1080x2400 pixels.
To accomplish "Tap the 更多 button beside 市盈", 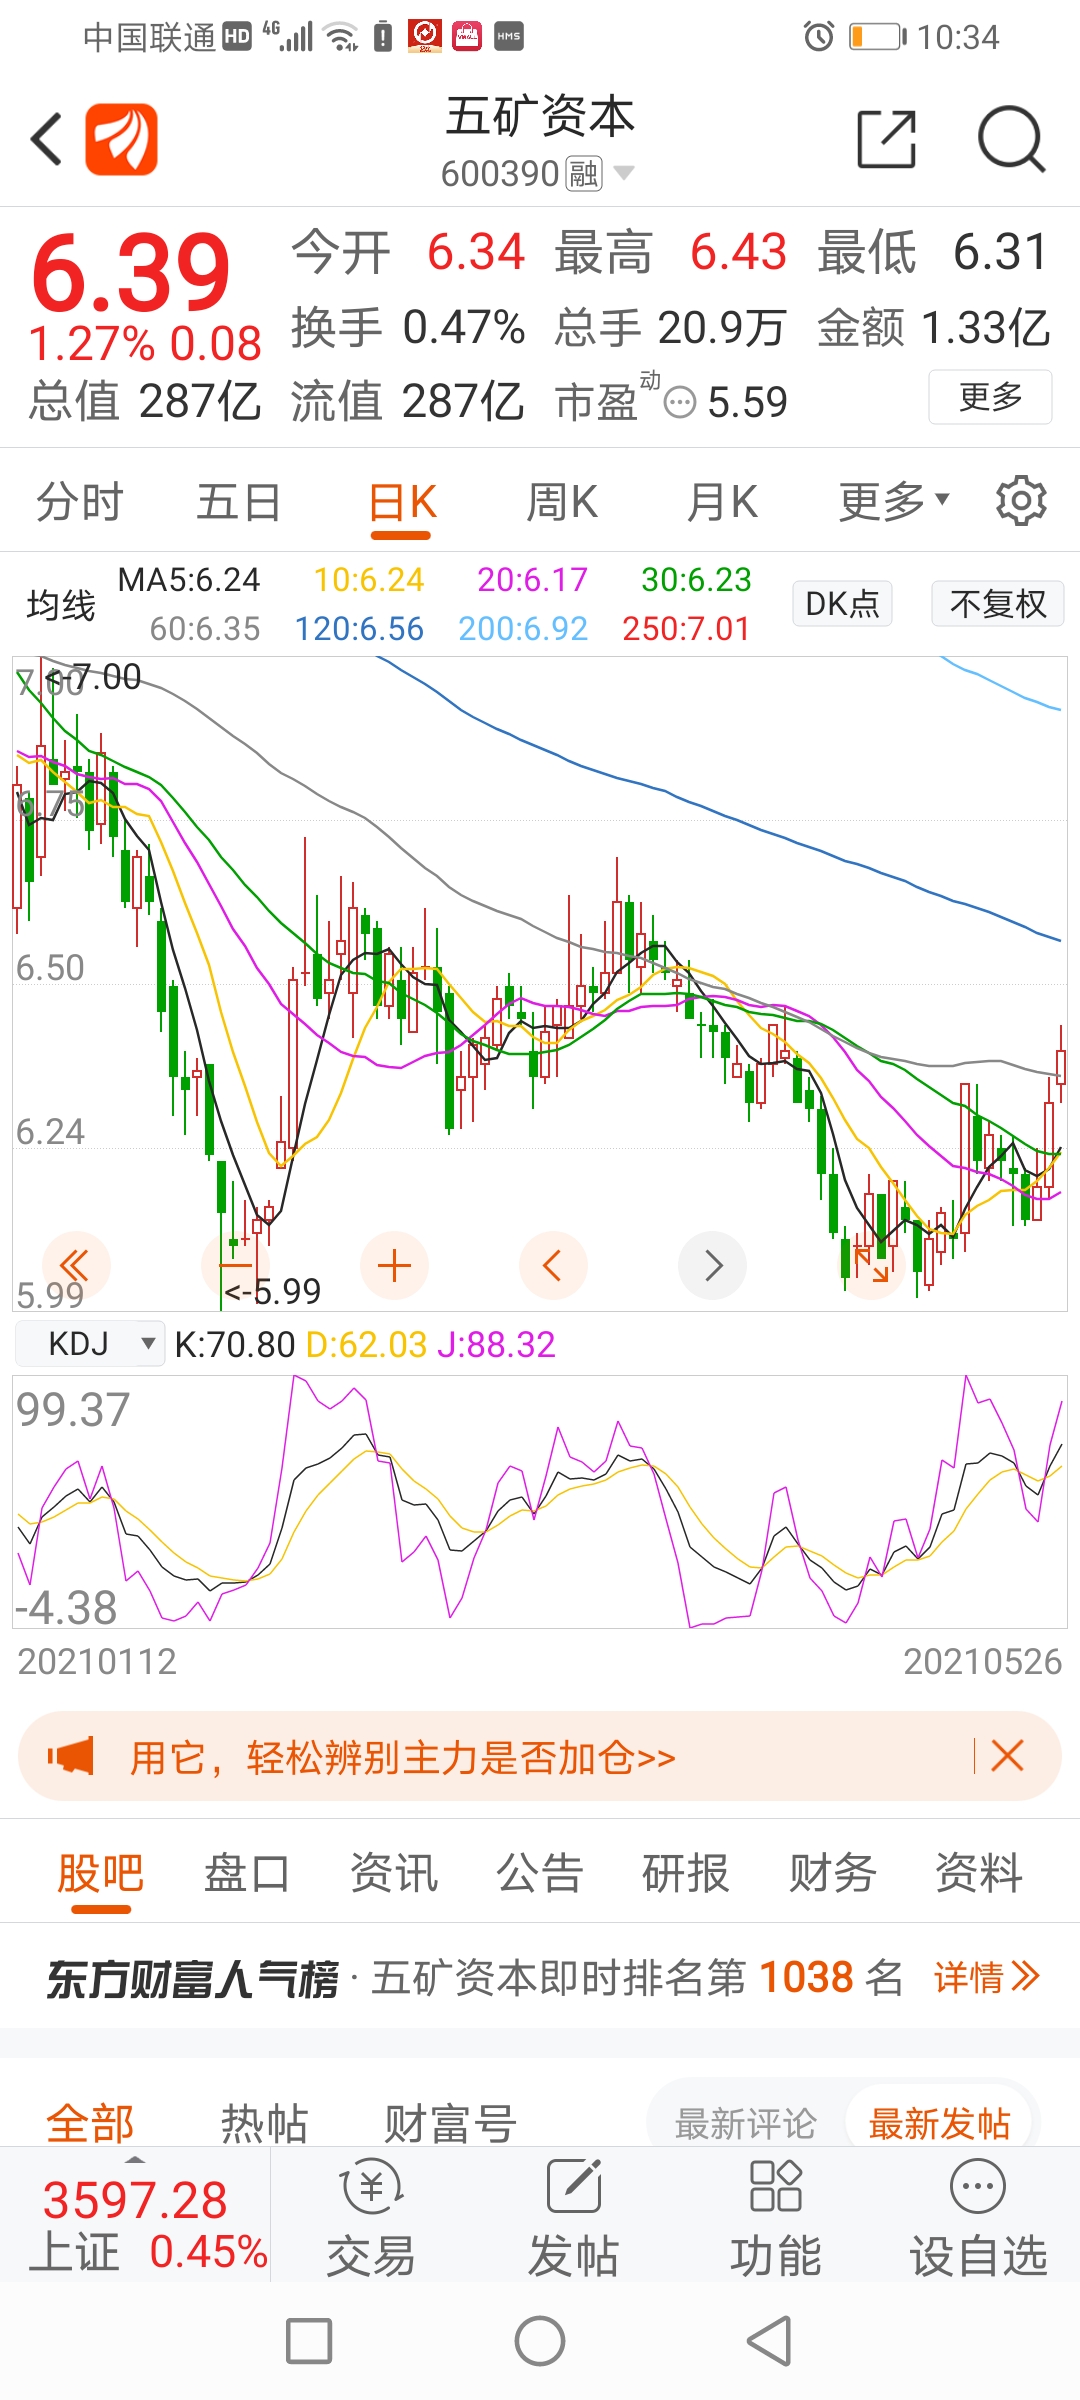I will pyautogui.click(x=990, y=397).
